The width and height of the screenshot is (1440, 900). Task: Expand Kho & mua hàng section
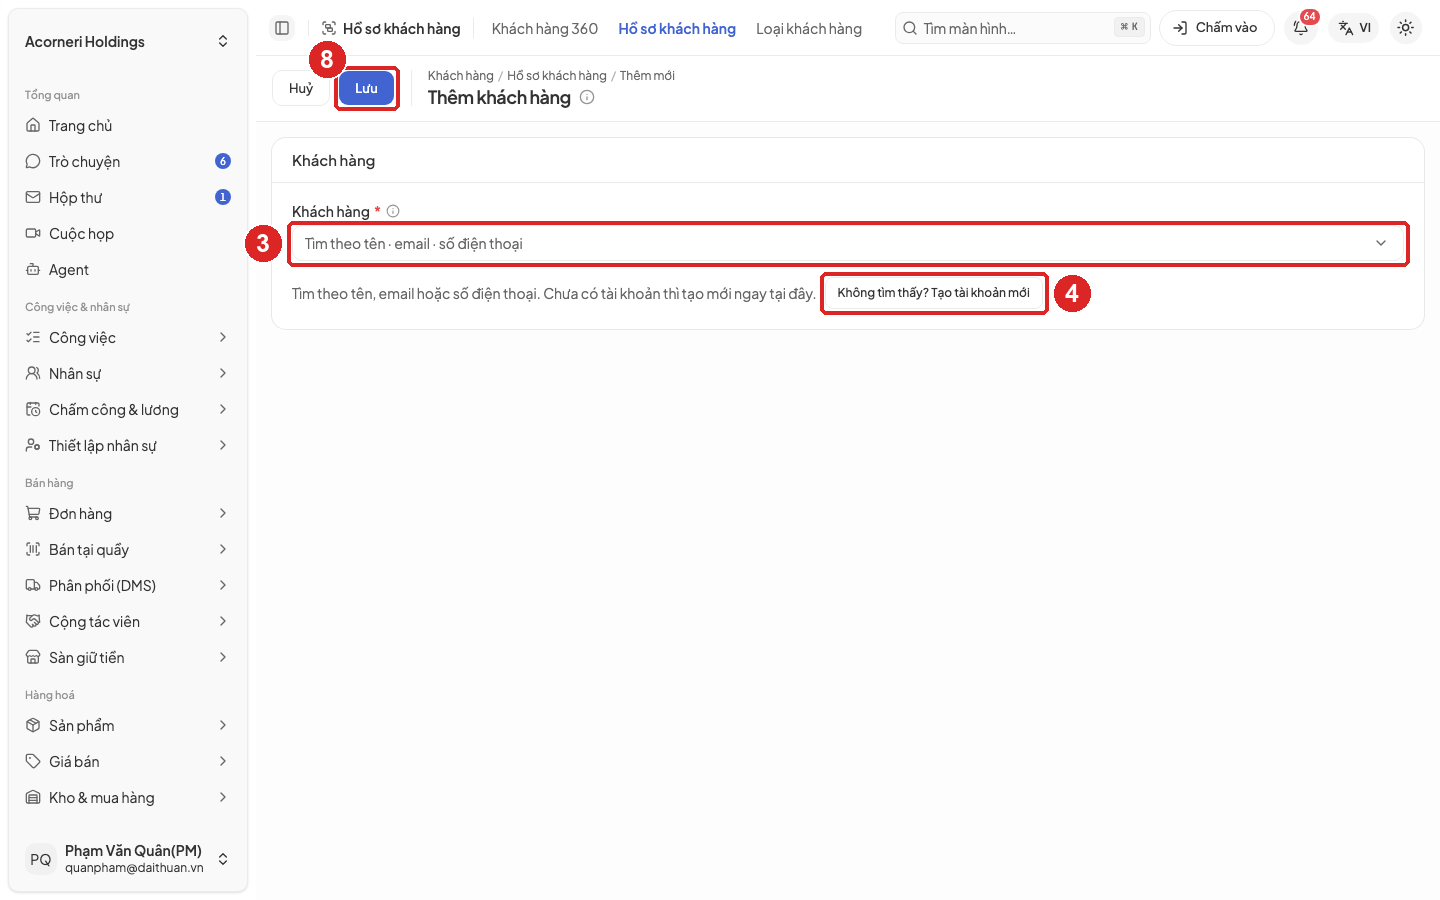(x=128, y=798)
